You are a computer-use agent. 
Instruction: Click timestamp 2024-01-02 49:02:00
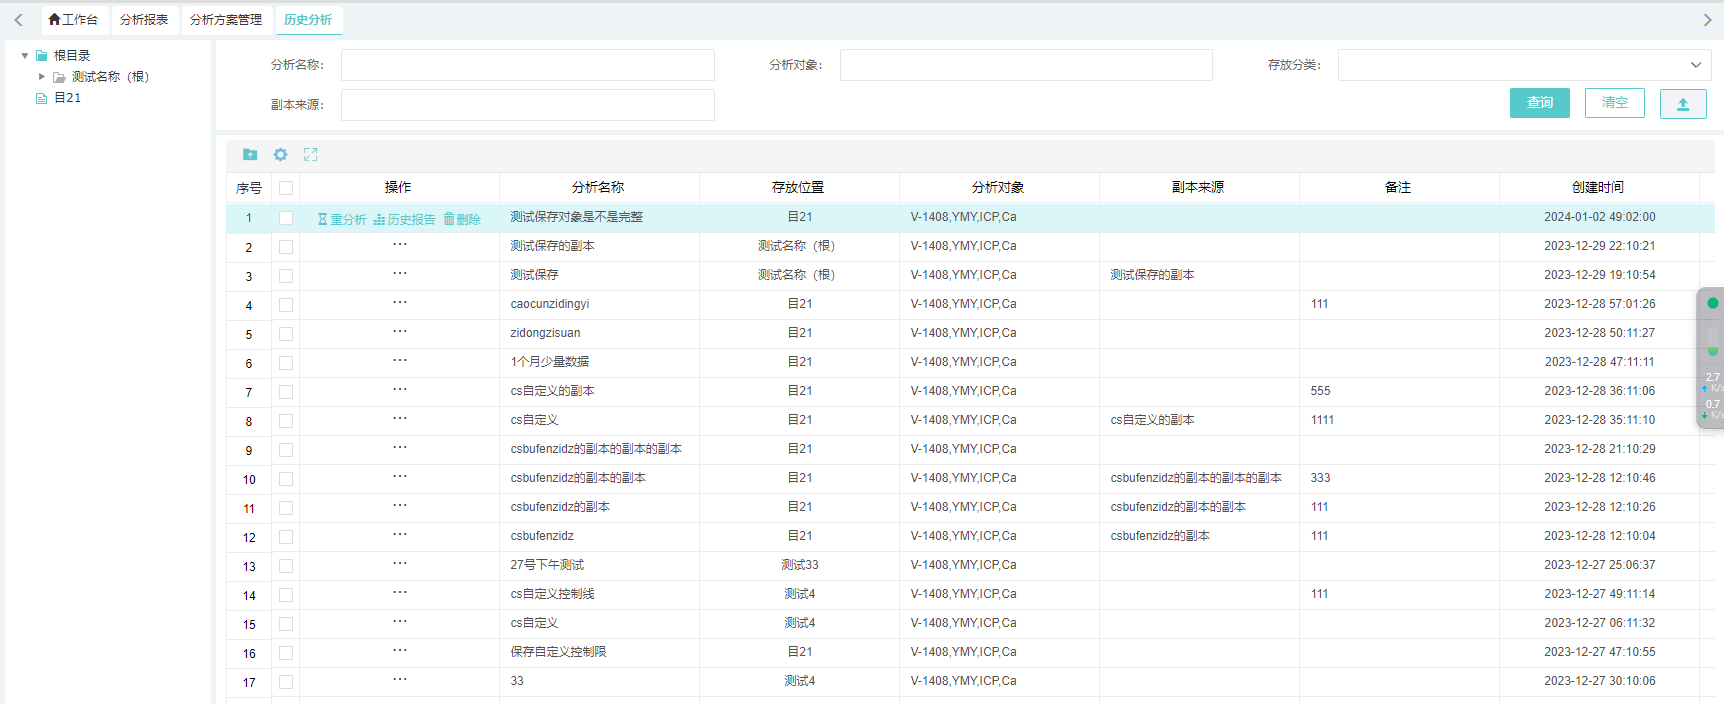tap(1600, 217)
